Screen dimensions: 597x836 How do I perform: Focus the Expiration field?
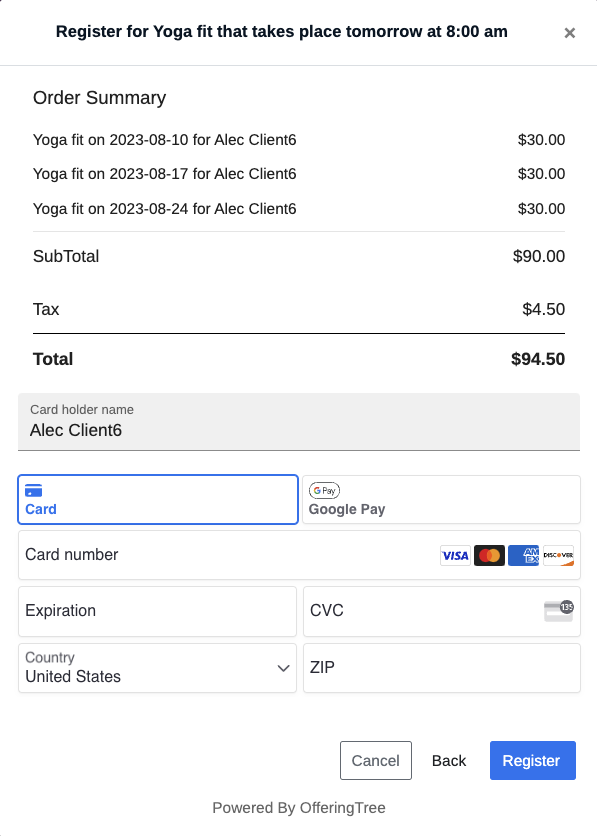[x=157, y=612]
